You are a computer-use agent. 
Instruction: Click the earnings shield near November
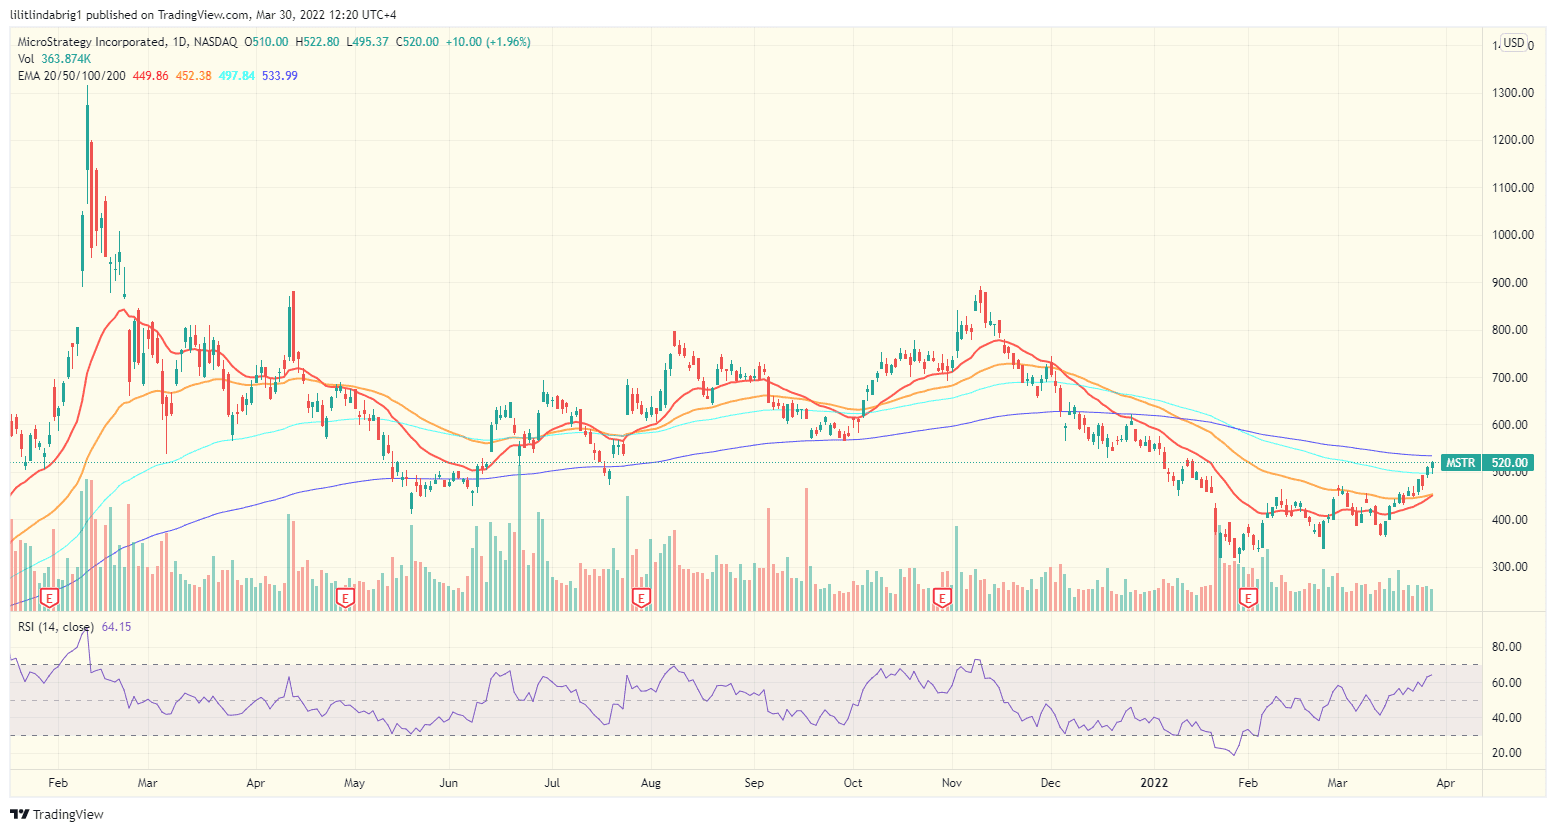(941, 597)
